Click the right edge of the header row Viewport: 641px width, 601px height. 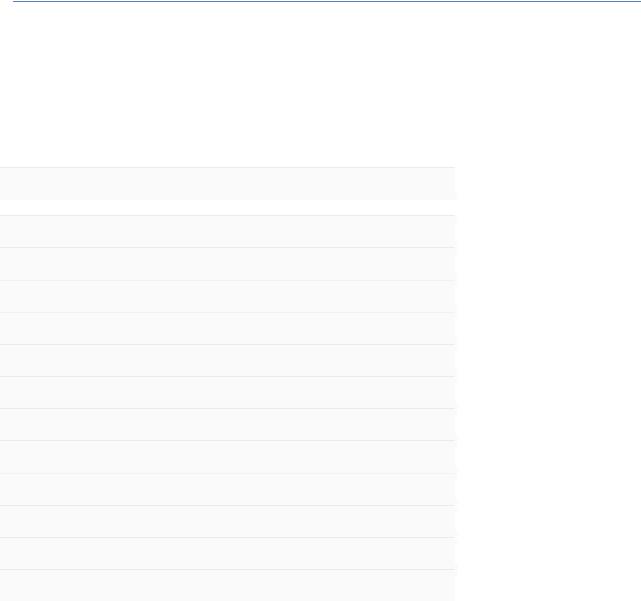click(453, 184)
